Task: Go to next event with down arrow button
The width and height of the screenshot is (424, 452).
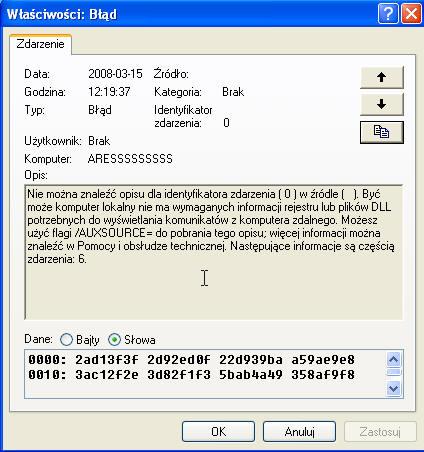Action: [382, 104]
